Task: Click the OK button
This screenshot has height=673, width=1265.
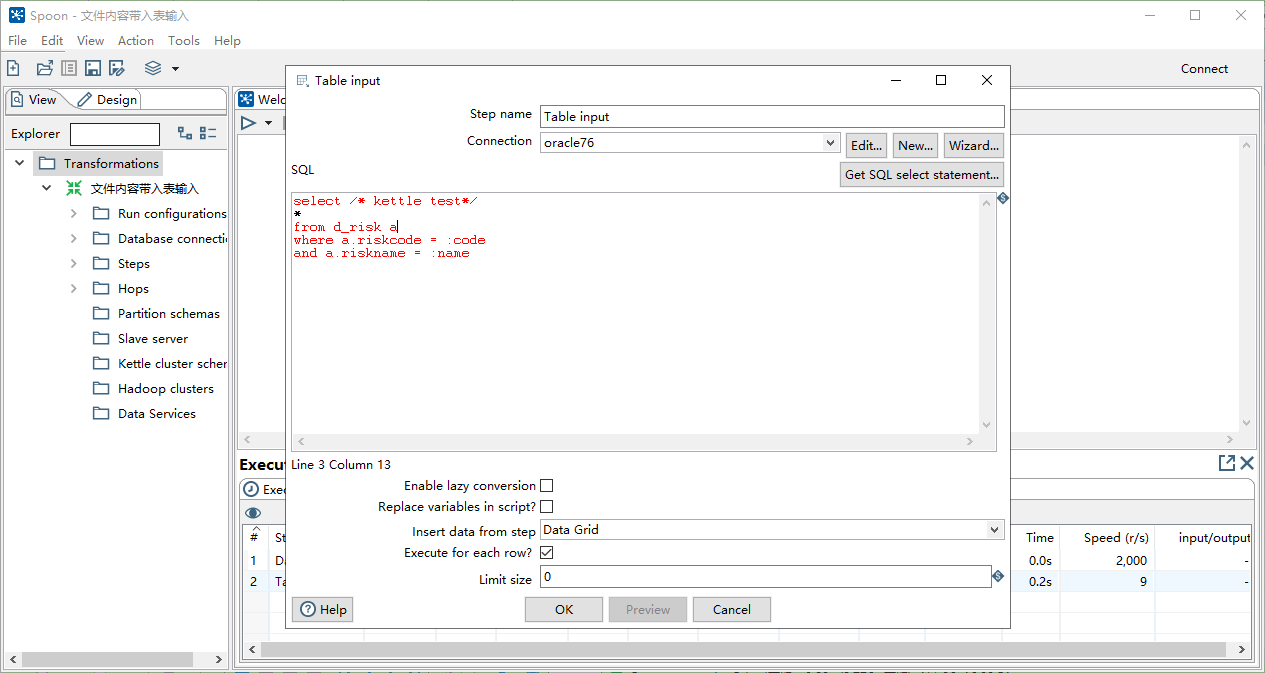Action: [x=564, y=609]
